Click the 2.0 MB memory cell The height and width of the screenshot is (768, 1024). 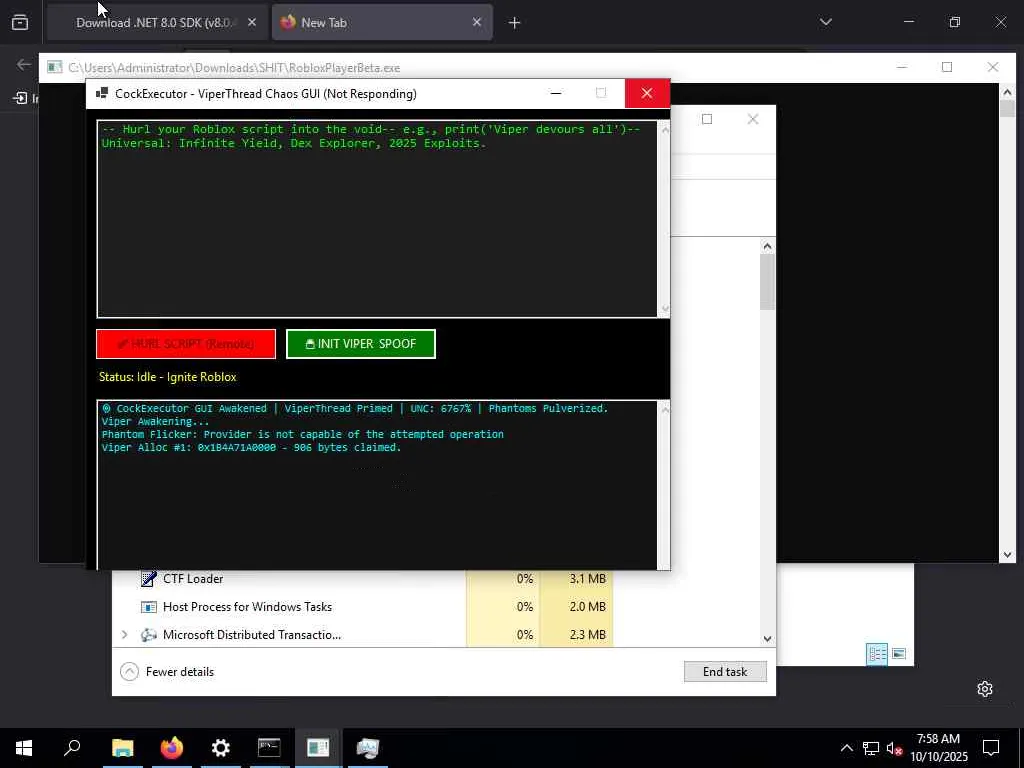coord(577,607)
